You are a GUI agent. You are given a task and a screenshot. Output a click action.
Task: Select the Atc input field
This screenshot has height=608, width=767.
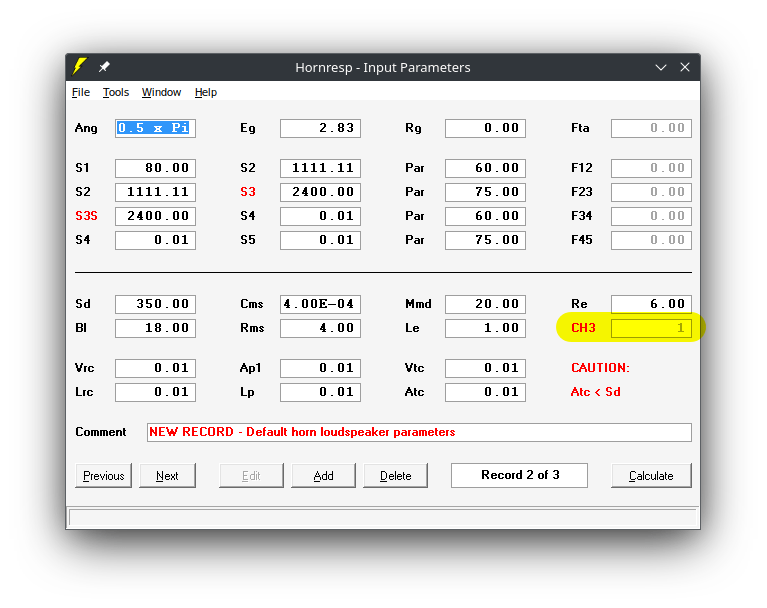485,392
